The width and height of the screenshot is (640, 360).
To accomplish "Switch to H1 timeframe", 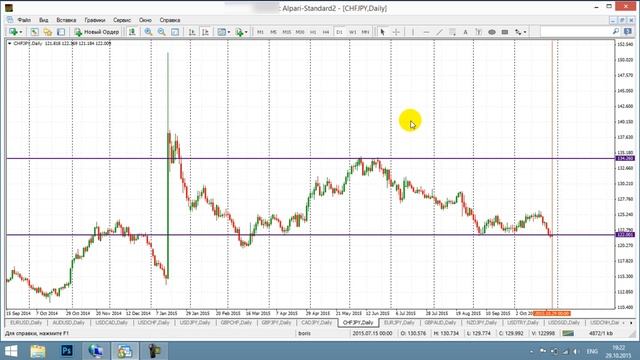I will click(313, 32).
